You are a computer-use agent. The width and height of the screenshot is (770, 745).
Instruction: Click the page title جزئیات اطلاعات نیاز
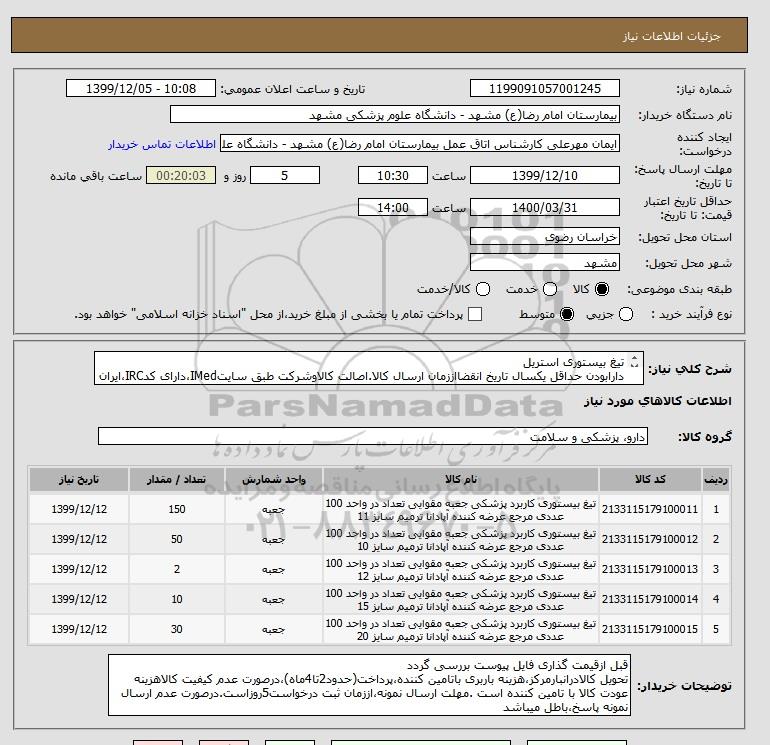click(671, 36)
